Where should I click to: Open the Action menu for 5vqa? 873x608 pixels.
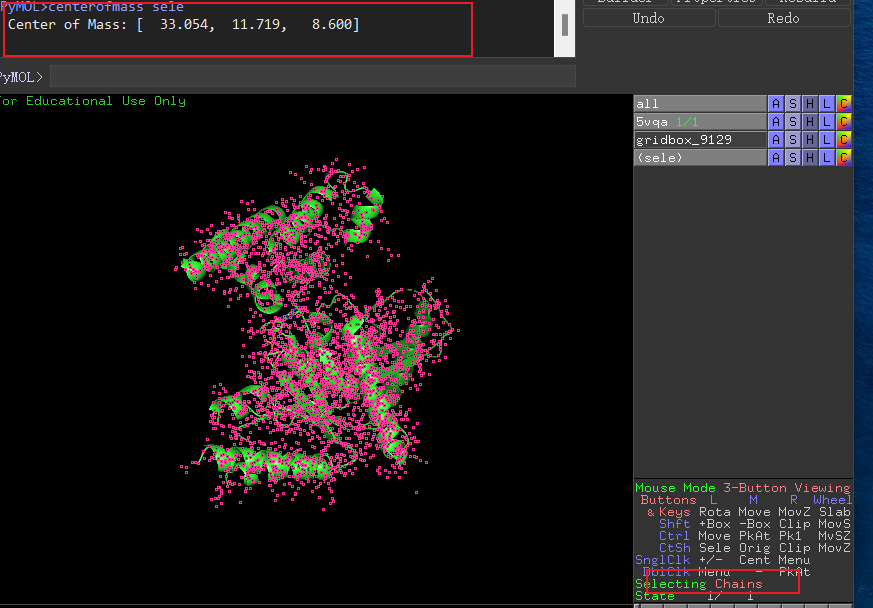776,121
